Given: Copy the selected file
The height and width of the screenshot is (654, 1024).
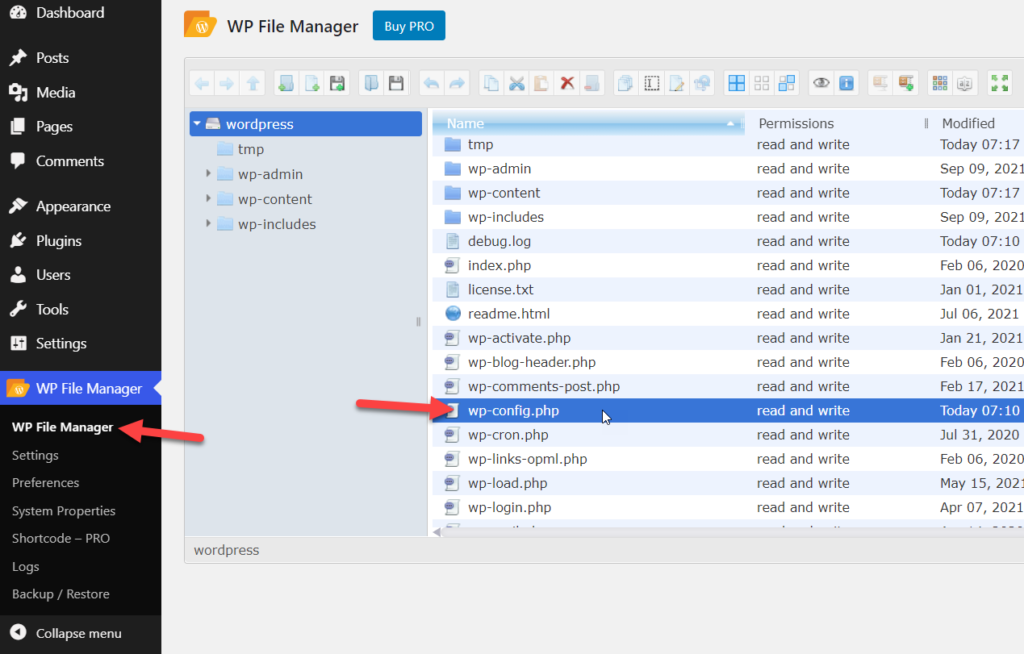Looking at the screenshot, I should click(491, 84).
